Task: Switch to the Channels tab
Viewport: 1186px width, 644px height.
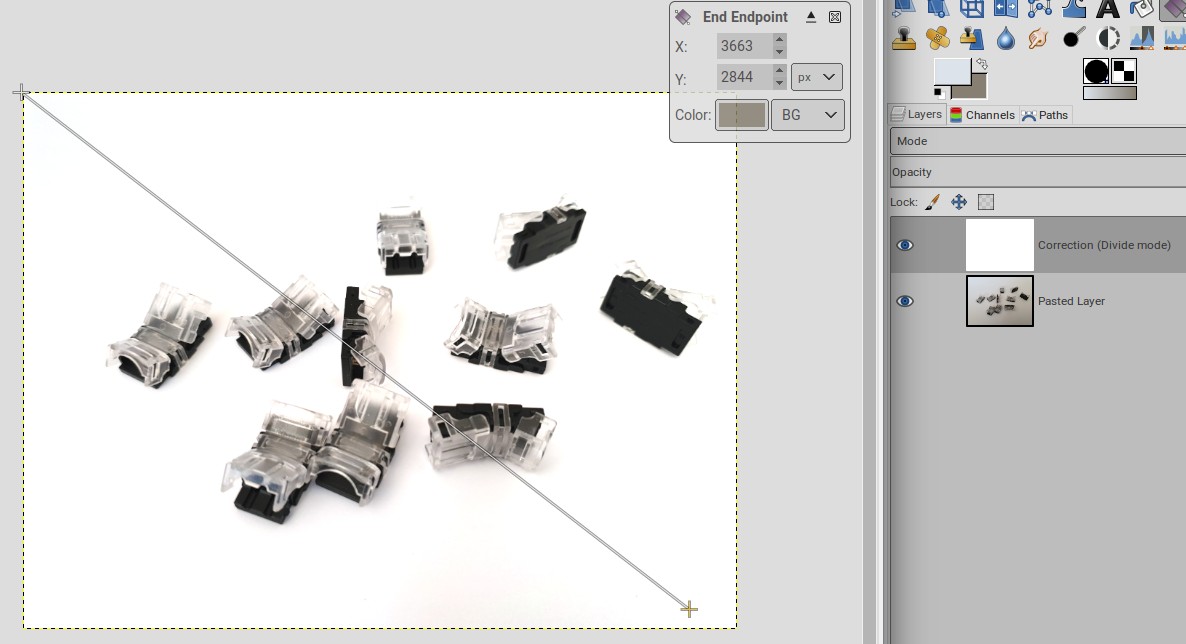Action: click(x=982, y=114)
